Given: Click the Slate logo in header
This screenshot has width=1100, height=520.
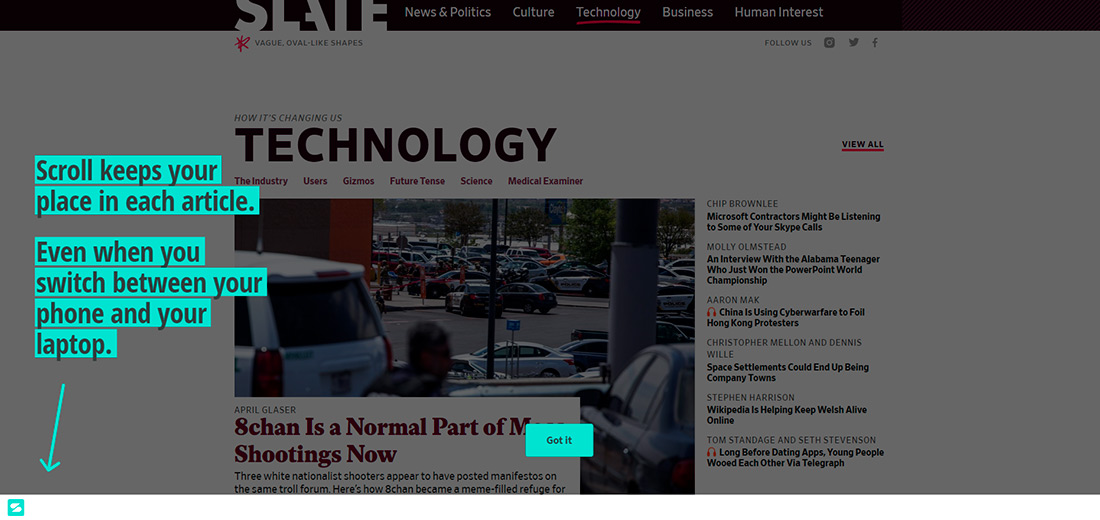Looking at the screenshot, I should click(x=310, y=14).
